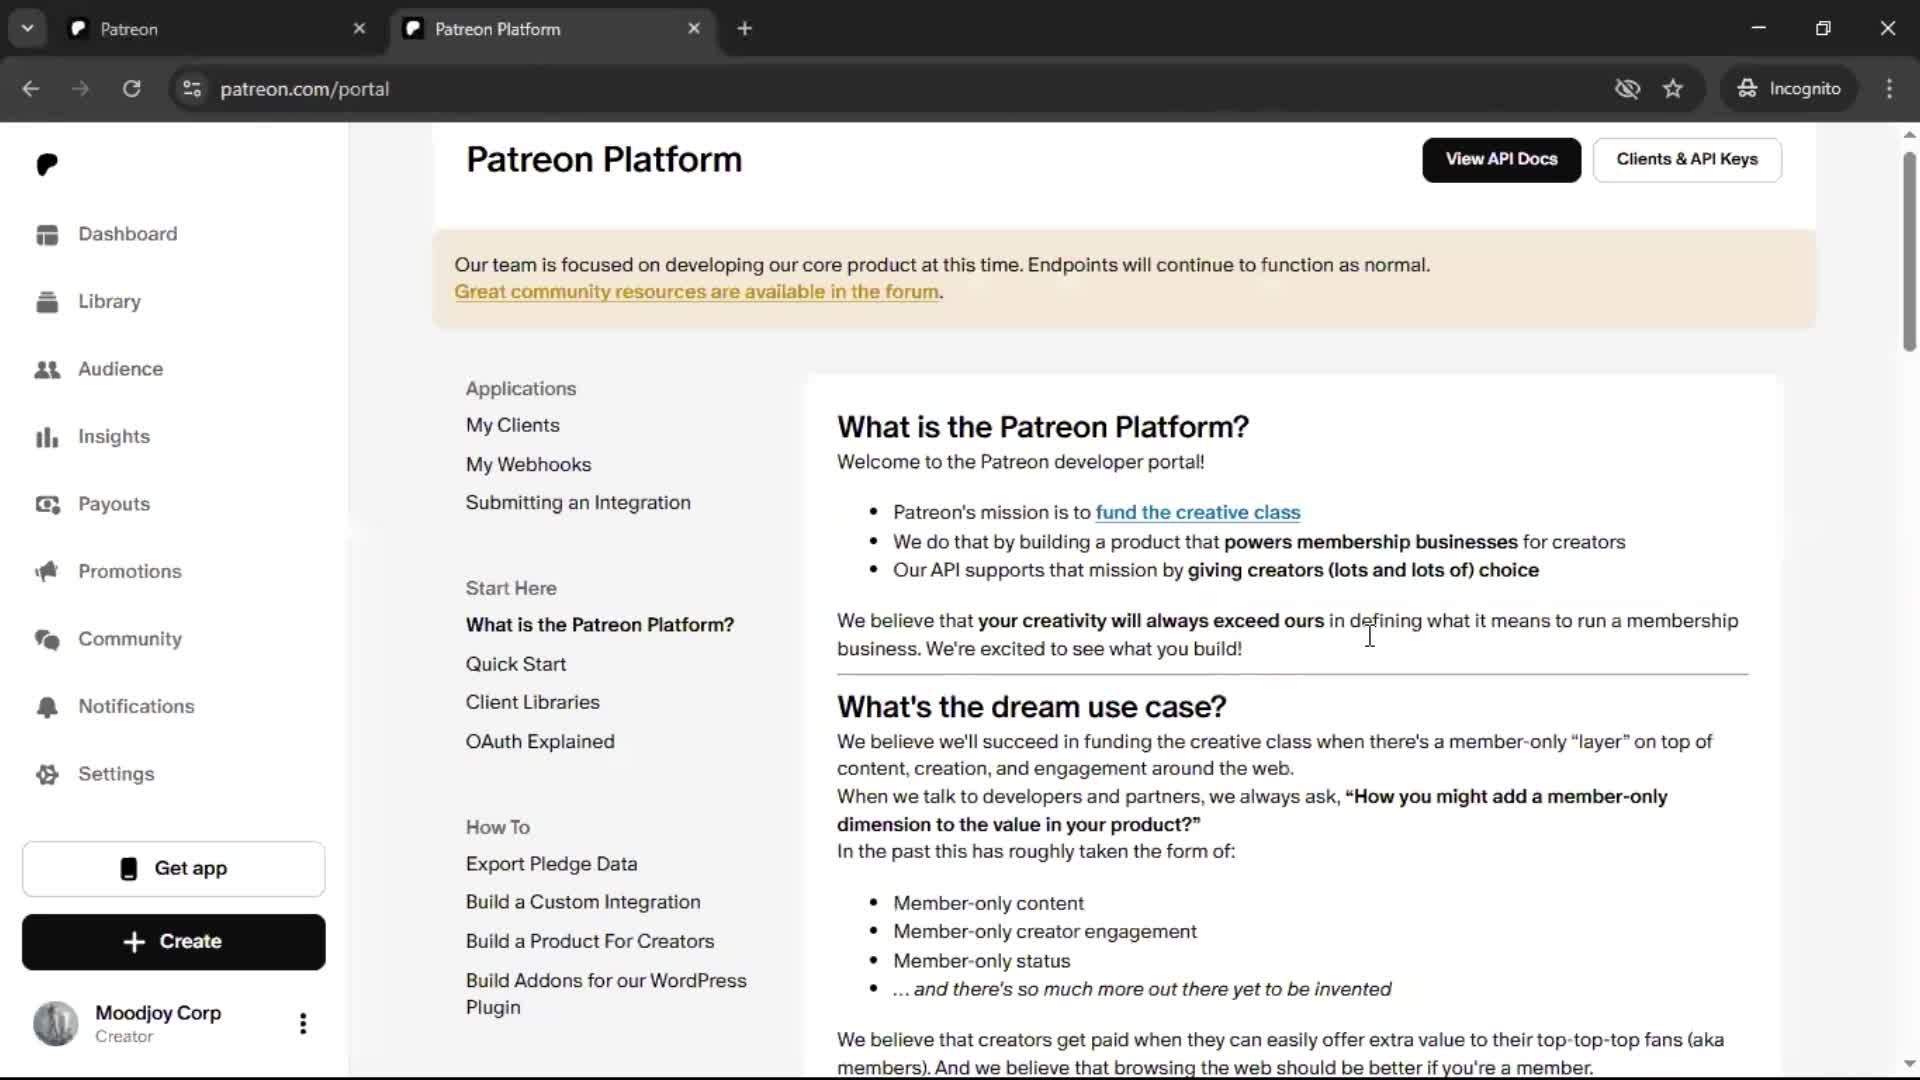Open Quick Start guide
Screen dimensions: 1920x1080
coord(515,664)
